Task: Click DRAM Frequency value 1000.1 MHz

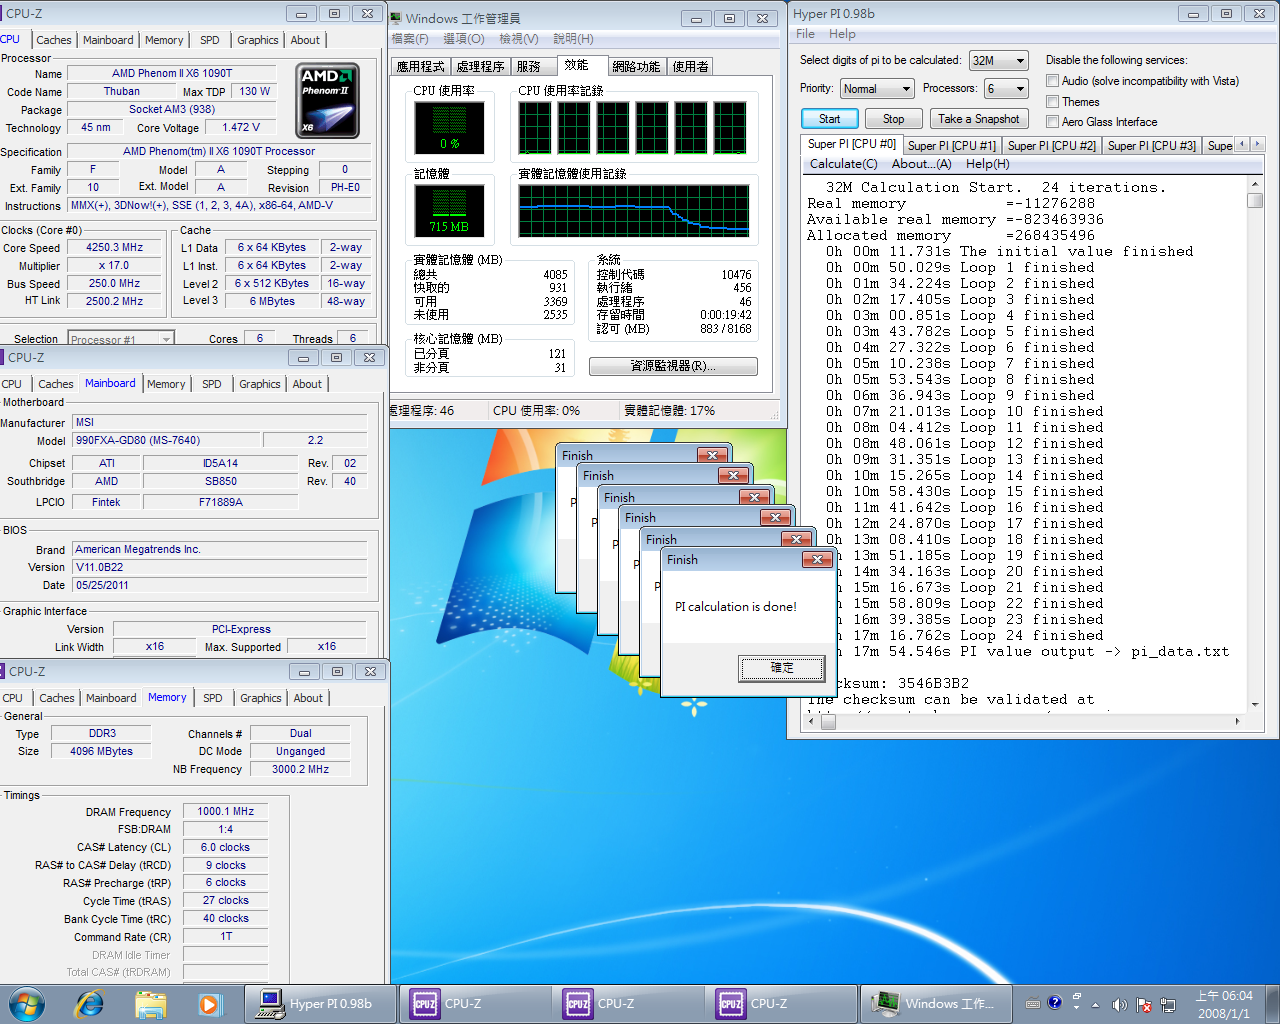Action: pyautogui.click(x=226, y=812)
